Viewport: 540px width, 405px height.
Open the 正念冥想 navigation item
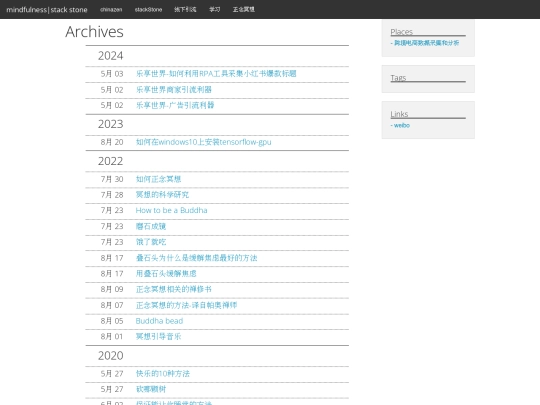(243, 10)
